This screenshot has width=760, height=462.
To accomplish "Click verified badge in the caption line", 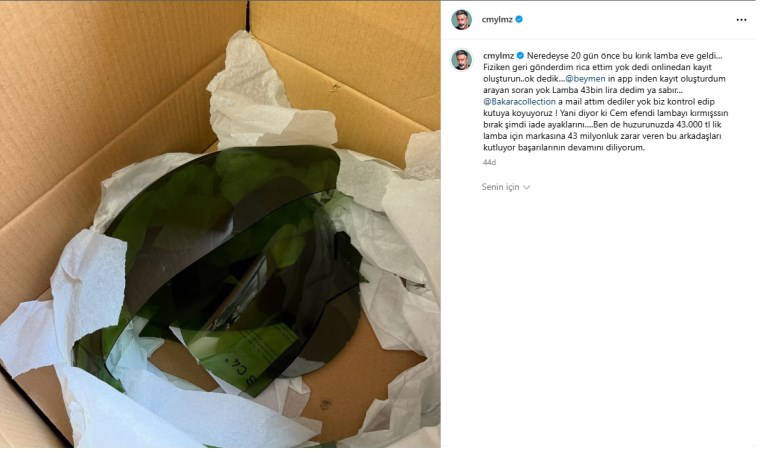I will (520, 56).
